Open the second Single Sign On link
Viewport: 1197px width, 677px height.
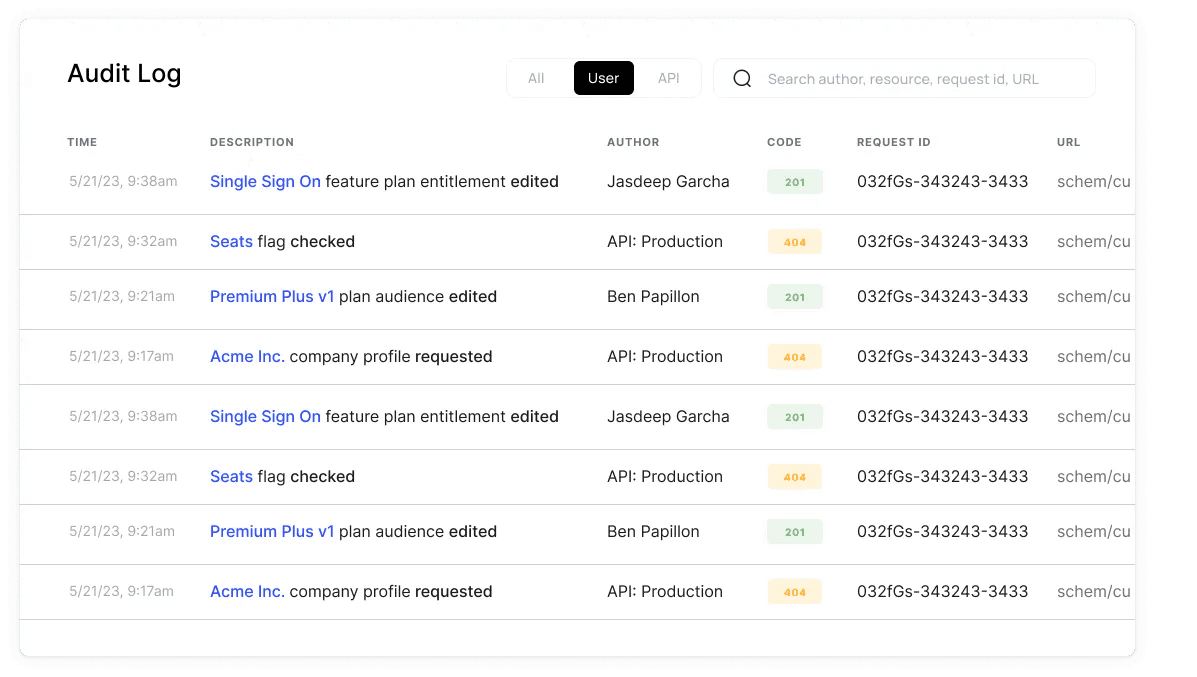coord(265,417)
